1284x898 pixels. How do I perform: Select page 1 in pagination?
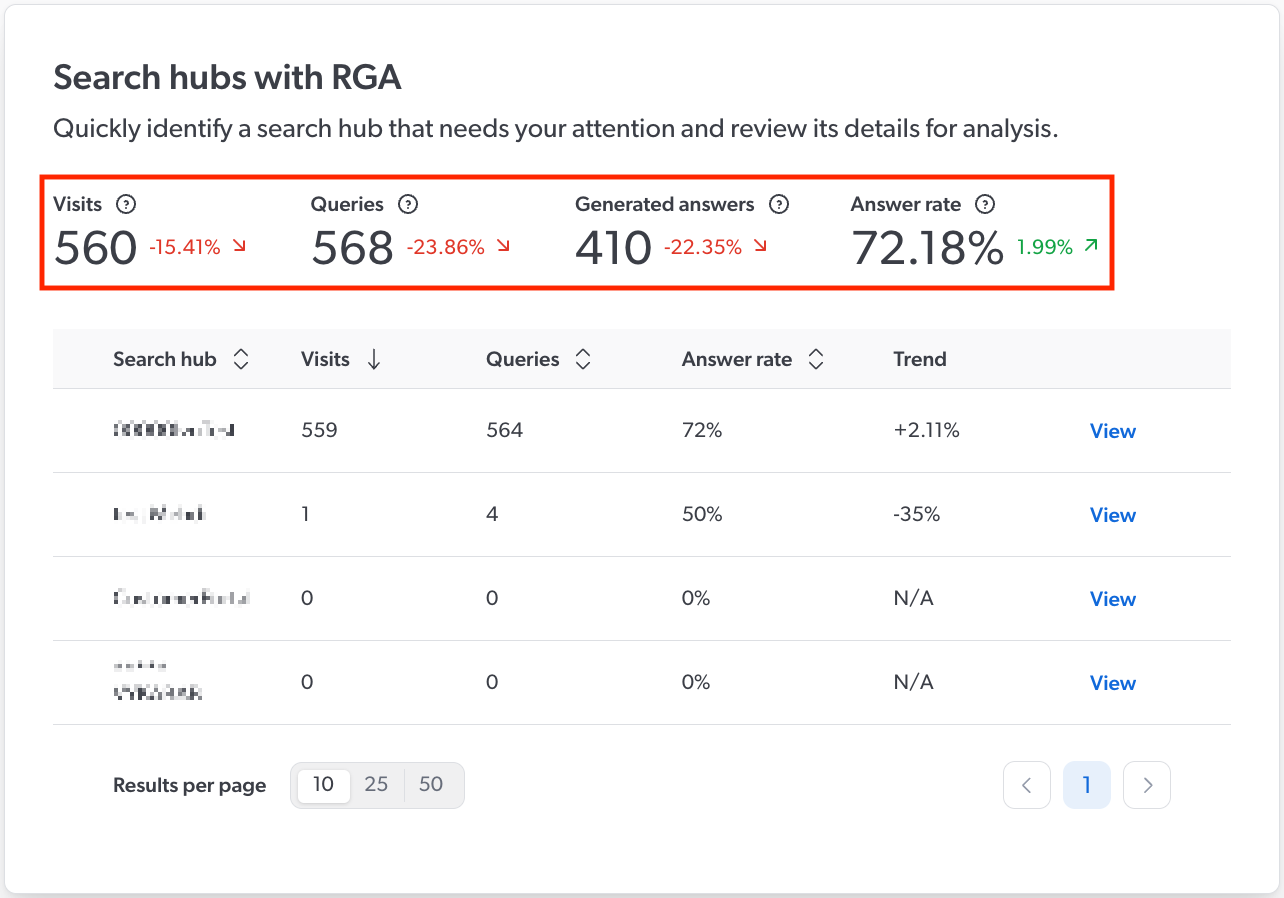(1087, 785)
